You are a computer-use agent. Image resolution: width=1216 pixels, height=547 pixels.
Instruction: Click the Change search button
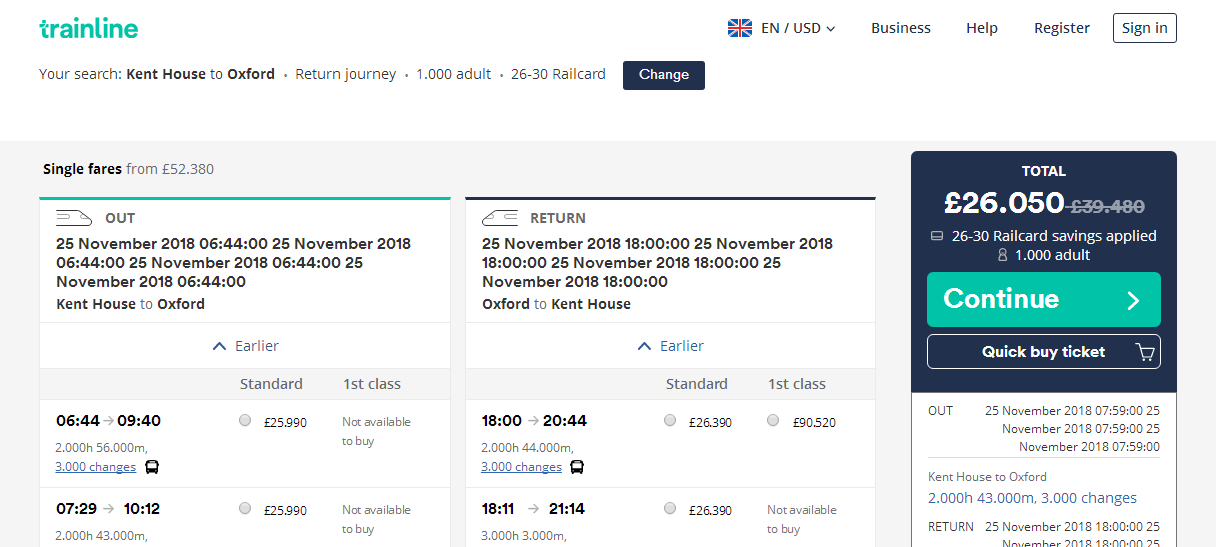pyautogui.click(x=663, y=75)
